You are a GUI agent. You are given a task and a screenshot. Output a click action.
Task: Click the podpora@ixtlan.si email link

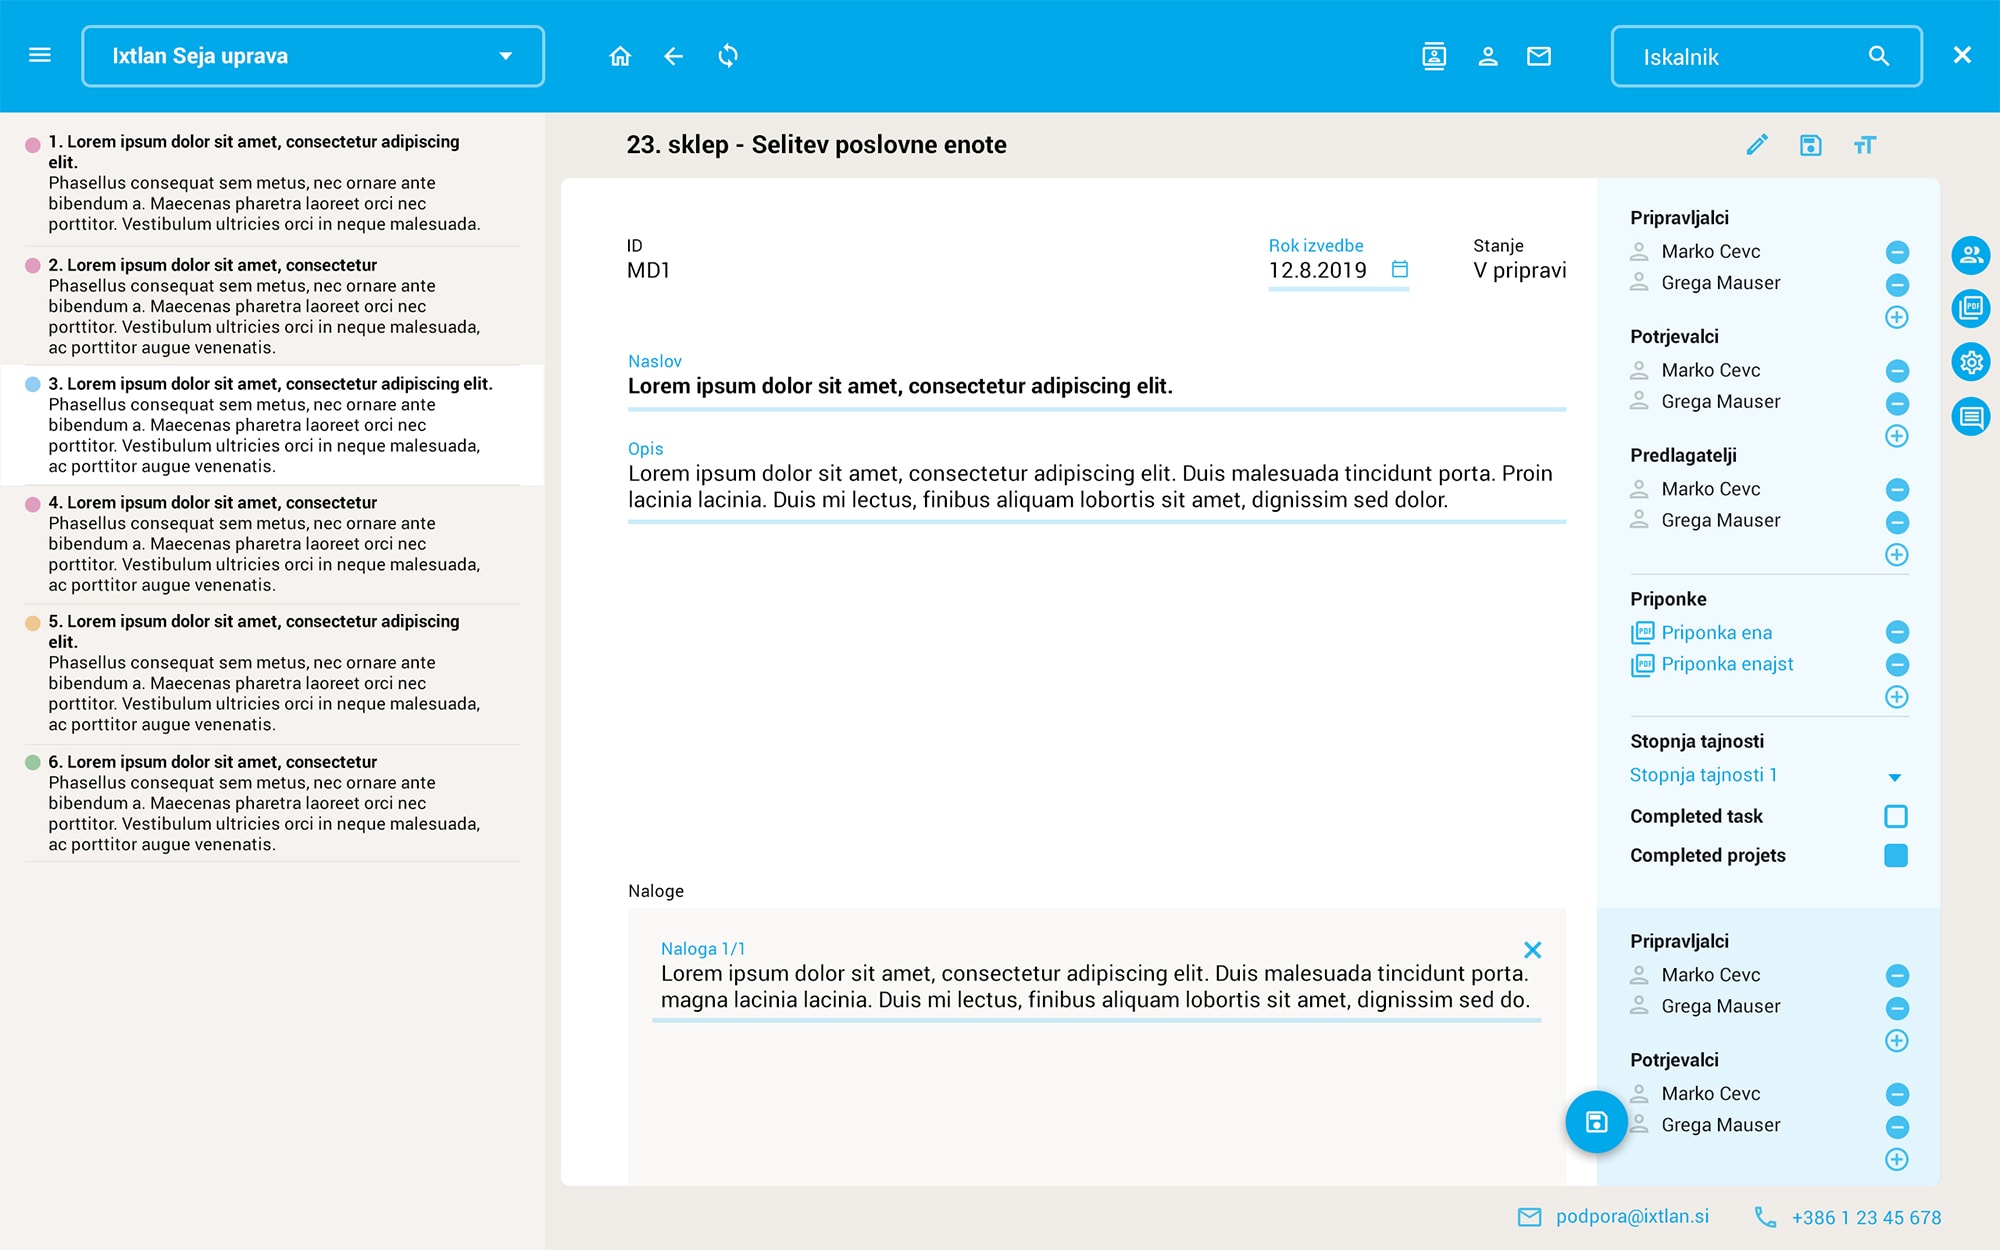[1632, 1216]
